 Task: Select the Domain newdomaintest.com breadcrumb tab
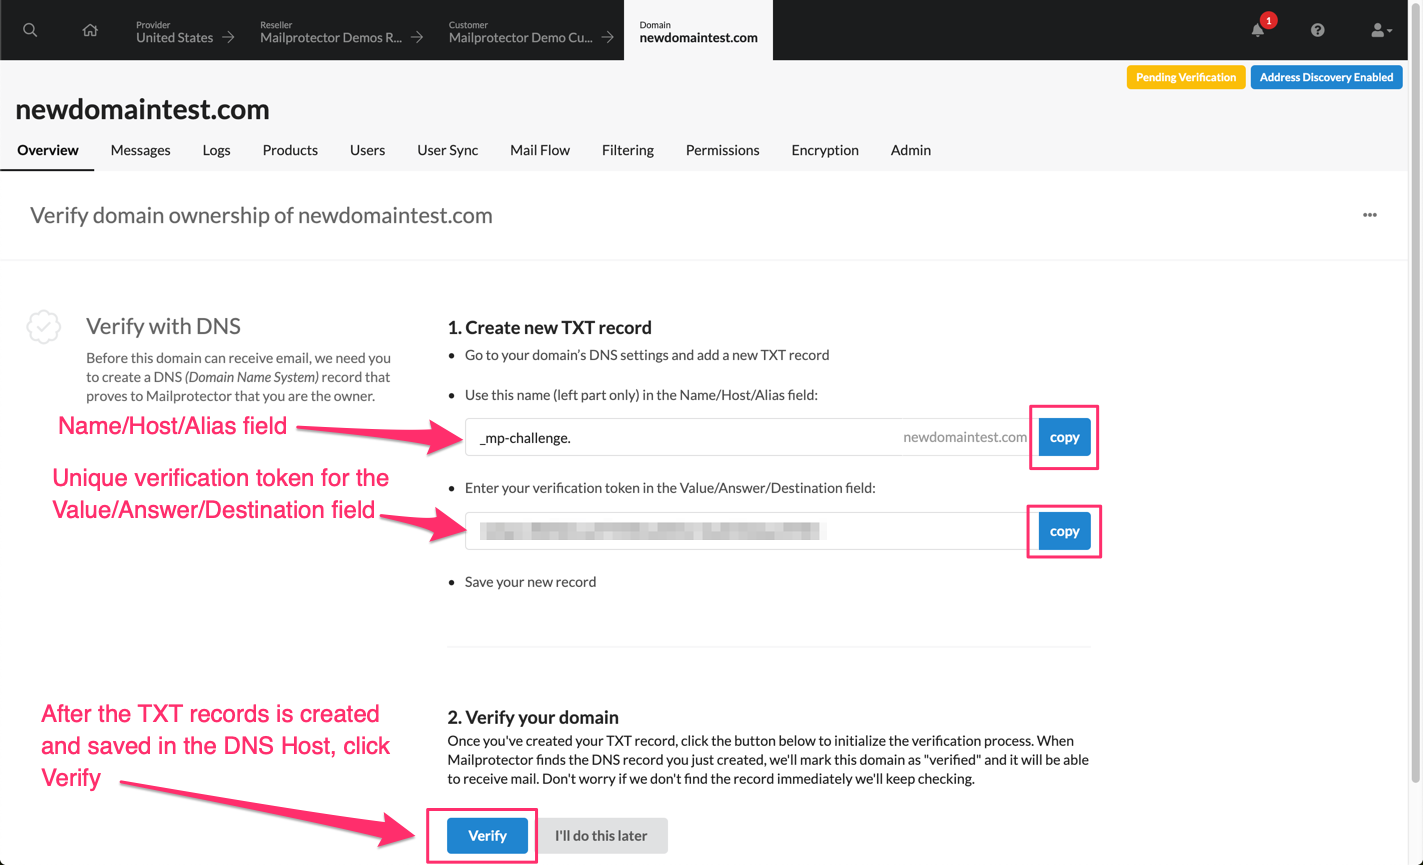[698, 31]
